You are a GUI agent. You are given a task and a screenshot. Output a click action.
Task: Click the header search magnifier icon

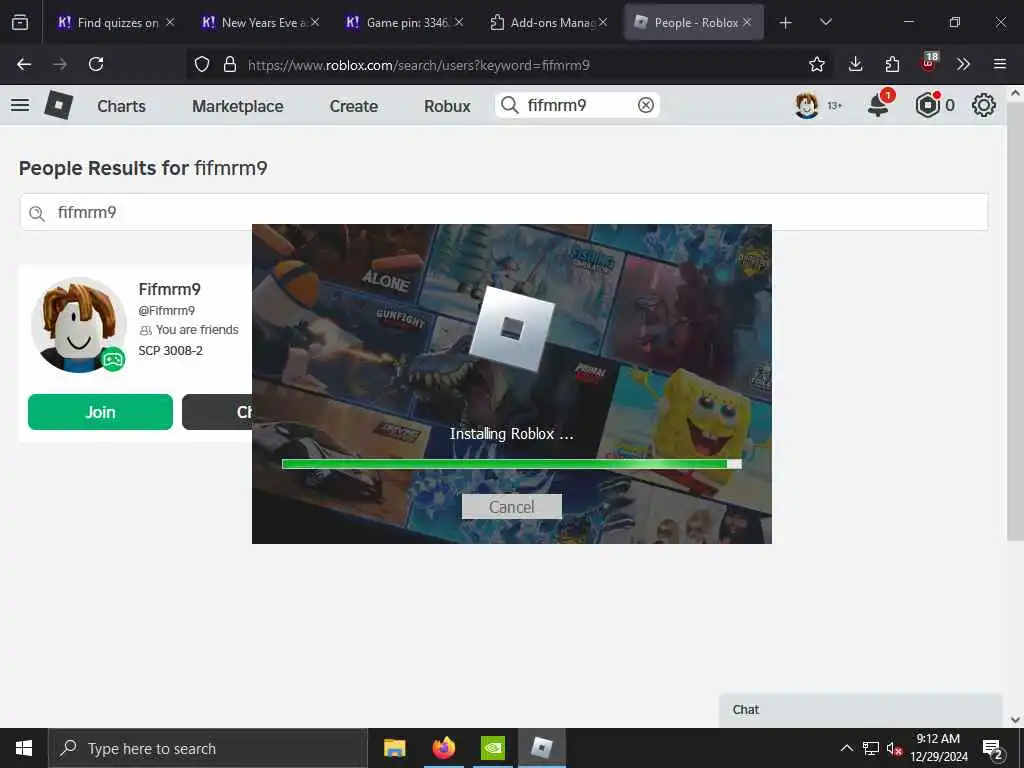click(x=509, y=105)
